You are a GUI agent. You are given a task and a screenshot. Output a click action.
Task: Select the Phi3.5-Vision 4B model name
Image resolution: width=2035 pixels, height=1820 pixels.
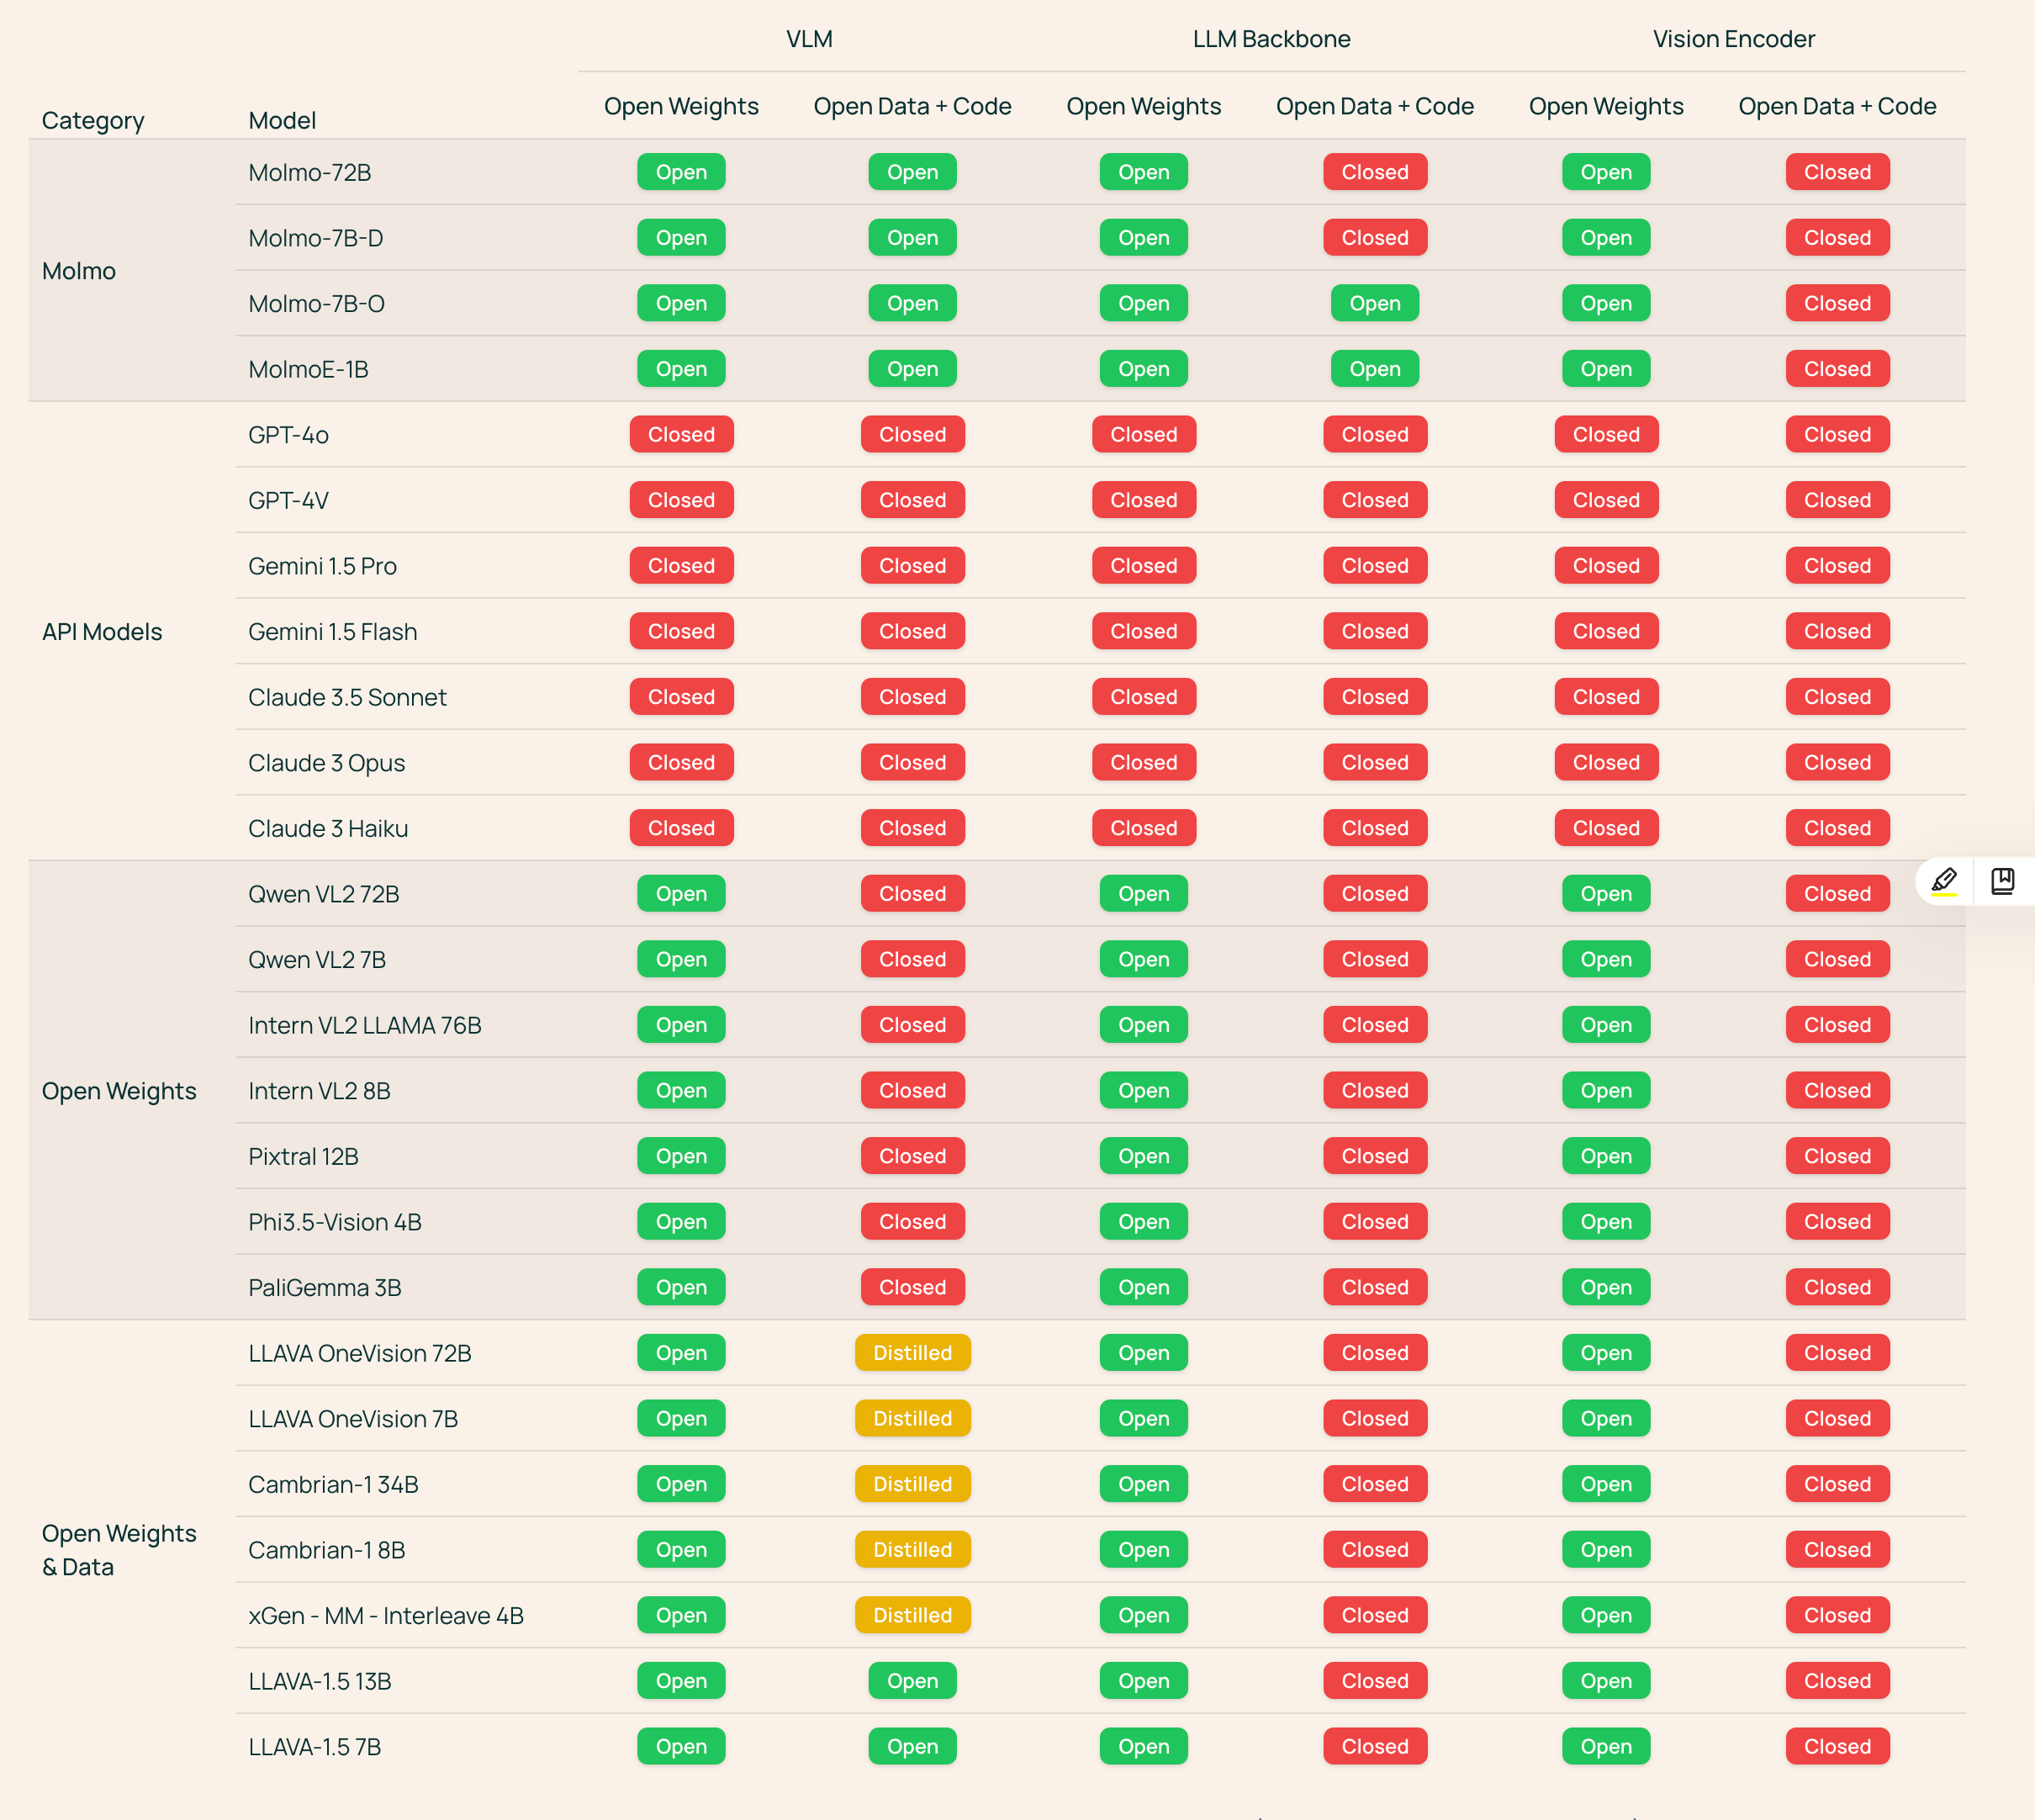(x=335, y=1222)
